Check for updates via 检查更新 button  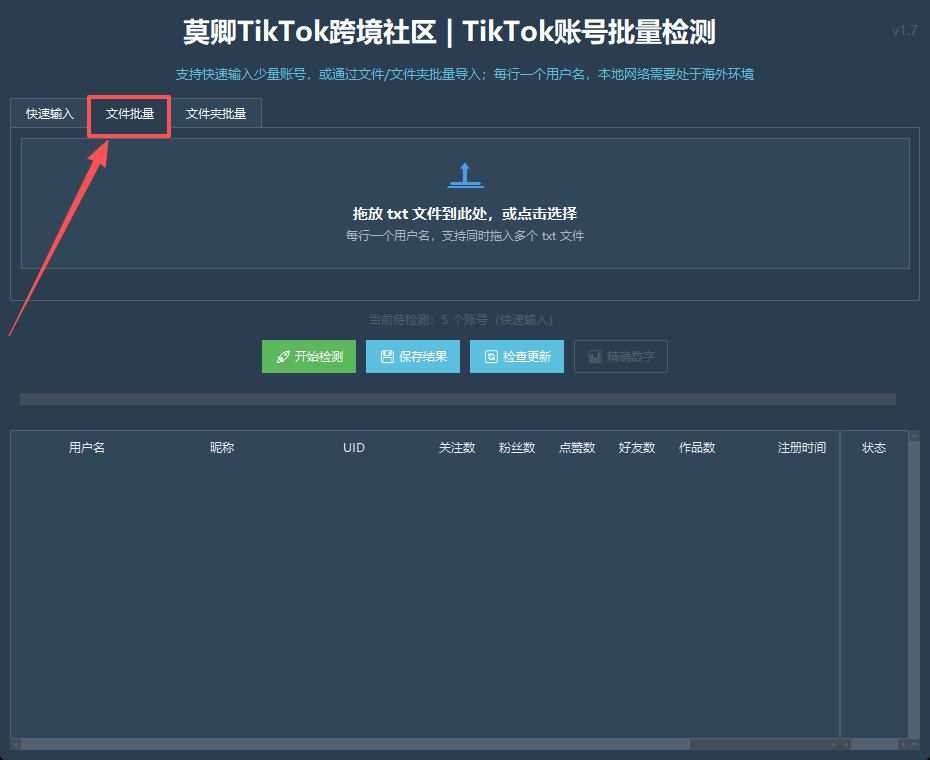517,357
